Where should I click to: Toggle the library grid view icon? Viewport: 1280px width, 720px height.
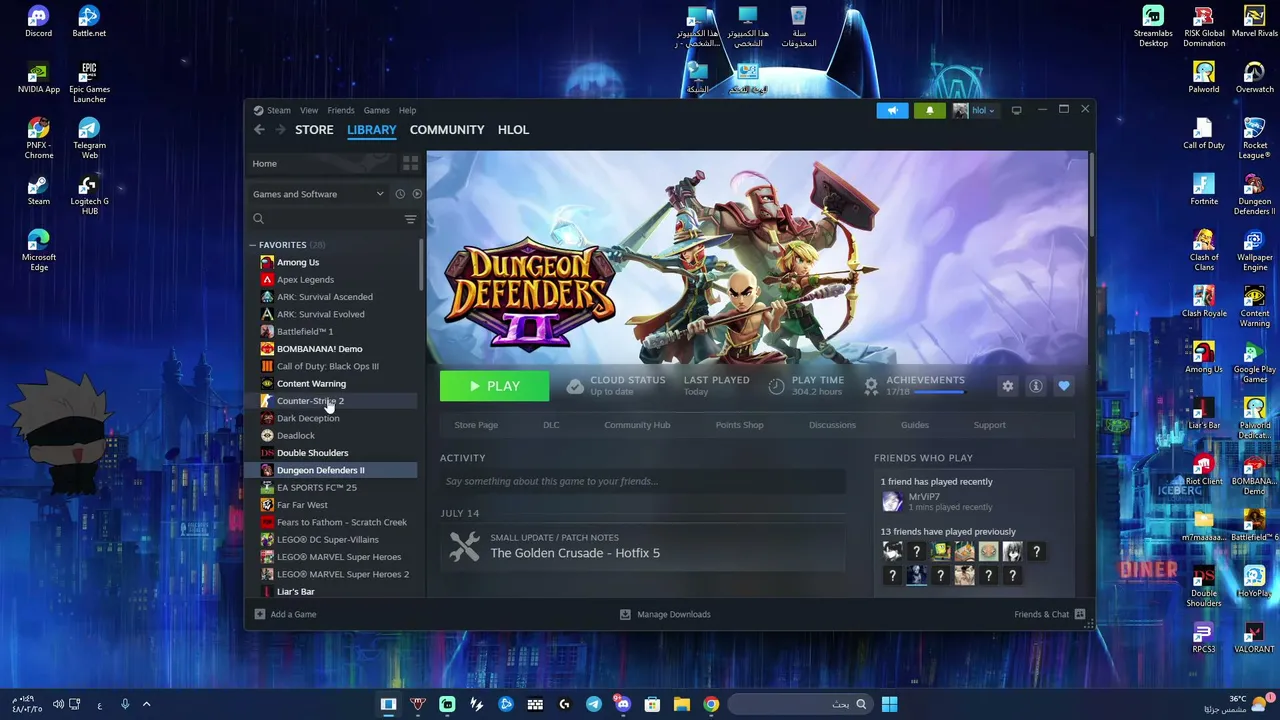[410, 163]
